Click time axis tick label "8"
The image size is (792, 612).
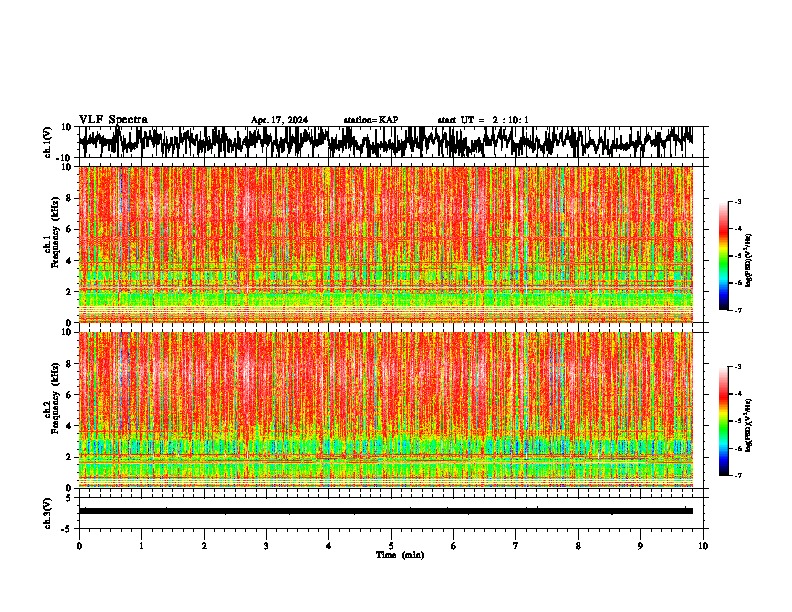[x=578, y=546]
